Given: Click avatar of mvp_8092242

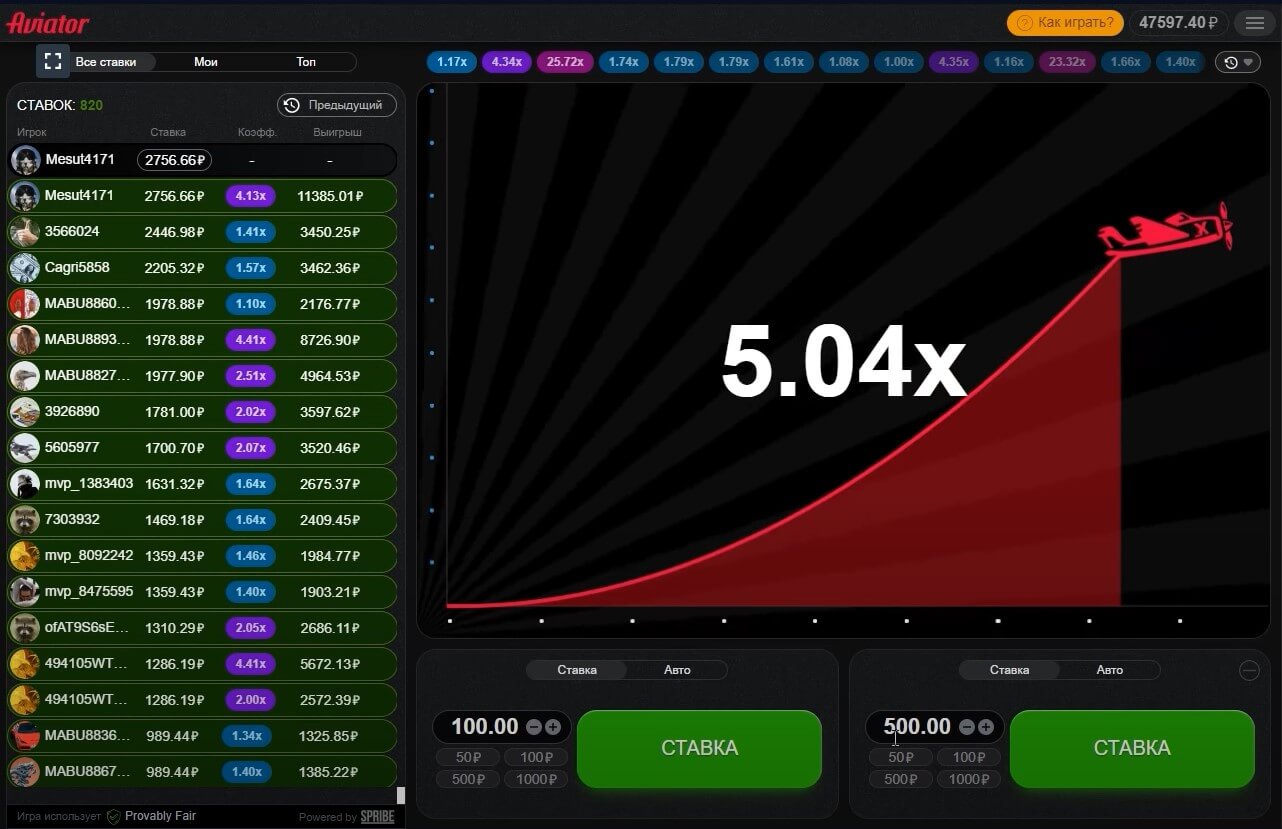Looking at the screenshot, I should 25,556.
